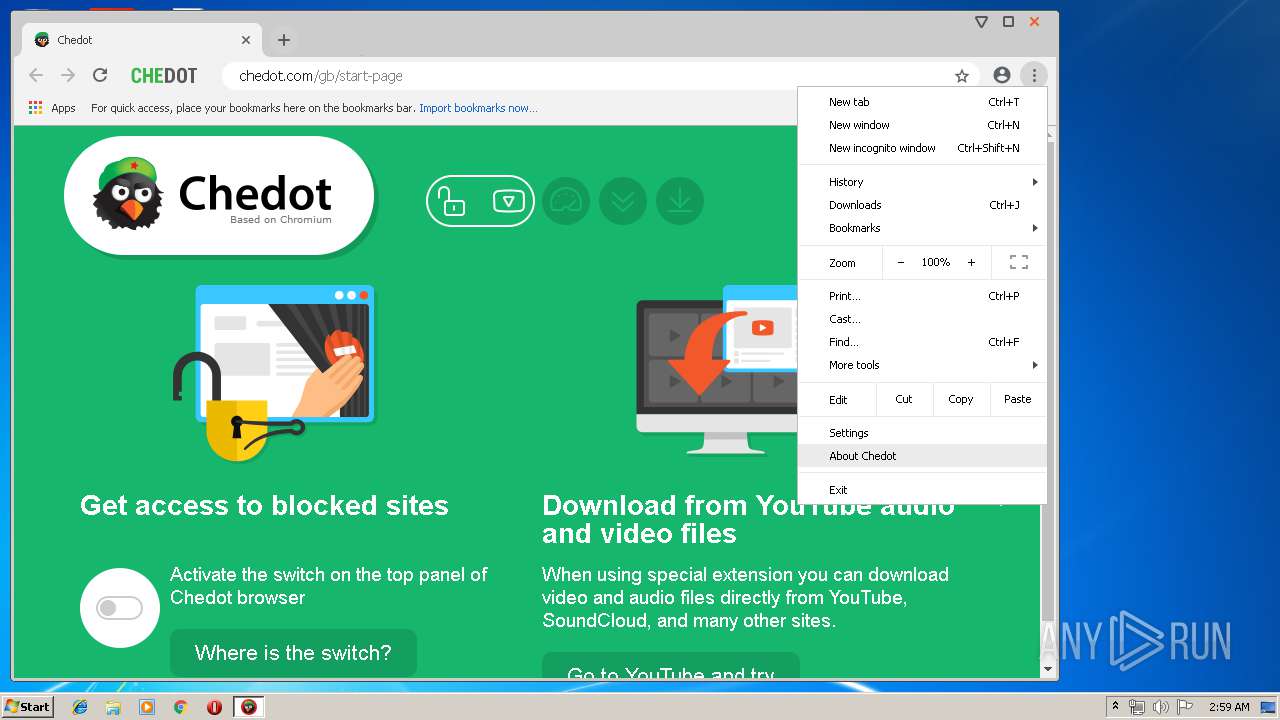Image resolution: width=1280 pixels, height=720 pixels.
Task: Show hidden system tray icons
Action: point(1115,707)
